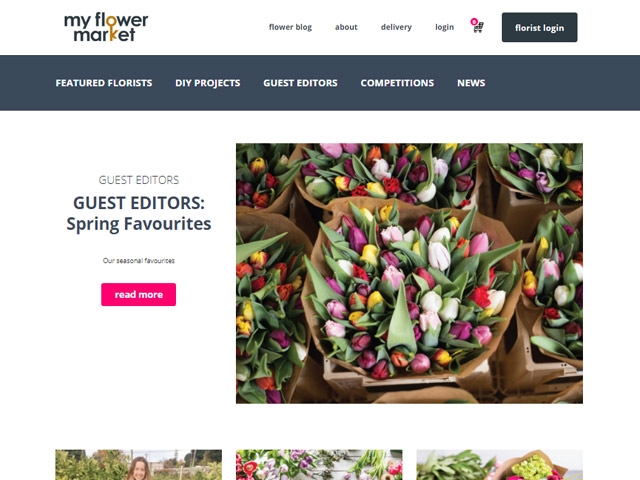Open the shopping cart icon

coord(478,27)
